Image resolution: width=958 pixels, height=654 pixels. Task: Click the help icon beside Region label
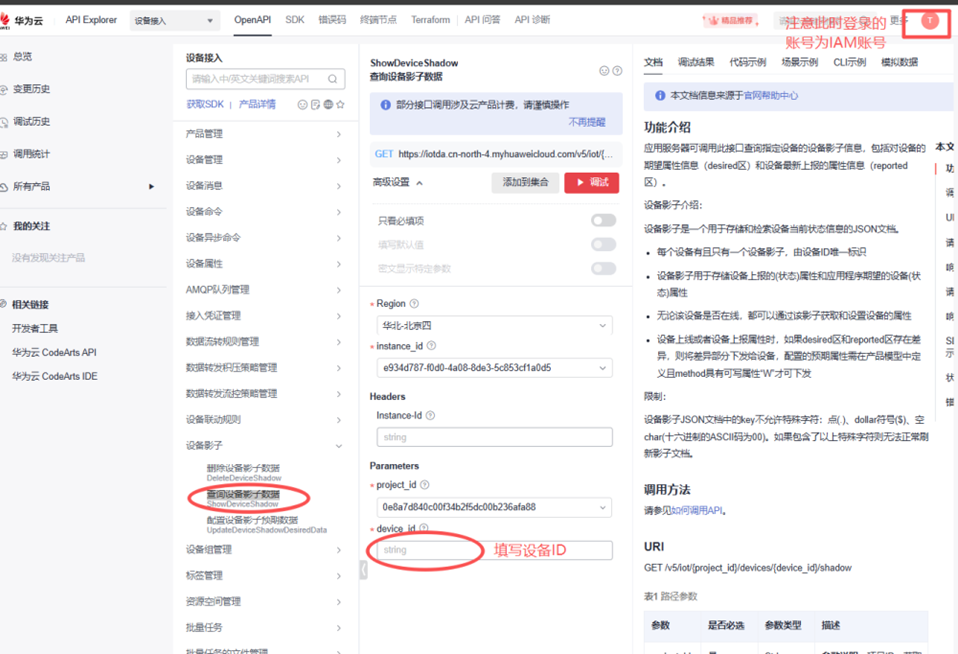coord(414,304)
